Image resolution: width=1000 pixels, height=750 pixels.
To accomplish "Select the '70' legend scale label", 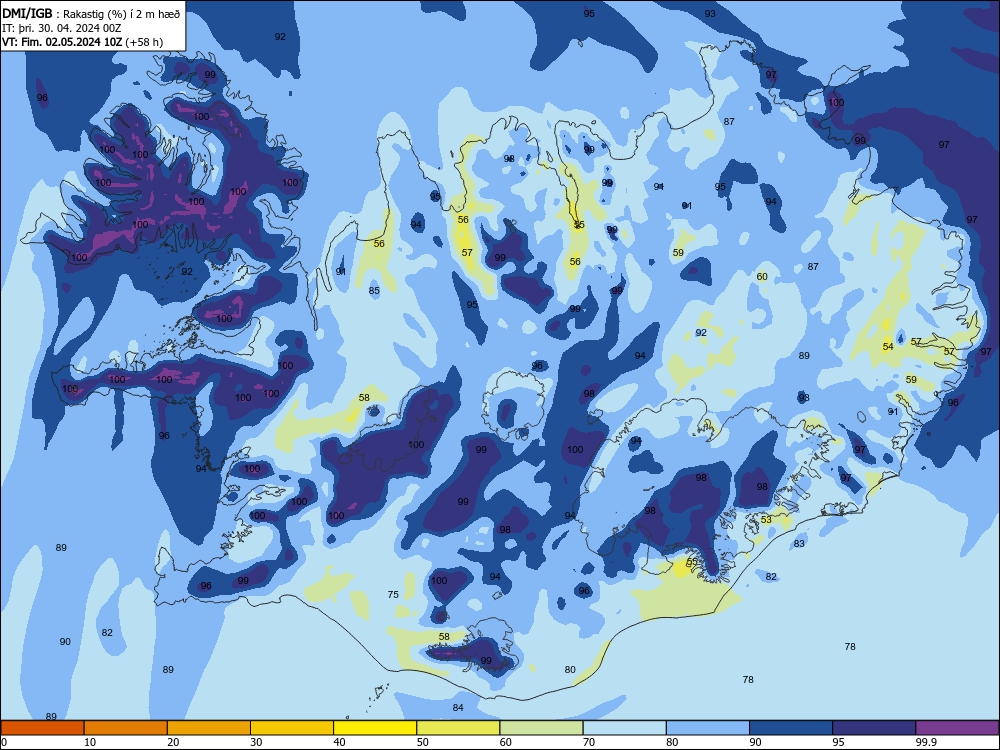I will click(589, 742).
